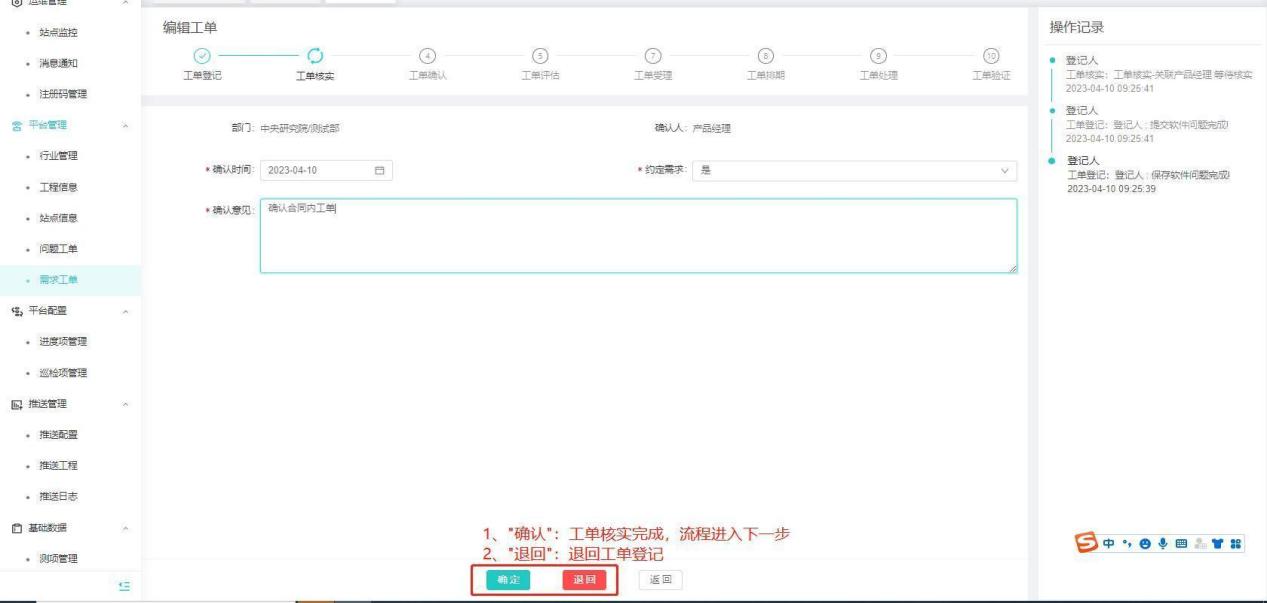Image resolution: width=1267 pixels, height=603 pixels.
Task: Click the green 确定 button
Action: coord(508,579)
